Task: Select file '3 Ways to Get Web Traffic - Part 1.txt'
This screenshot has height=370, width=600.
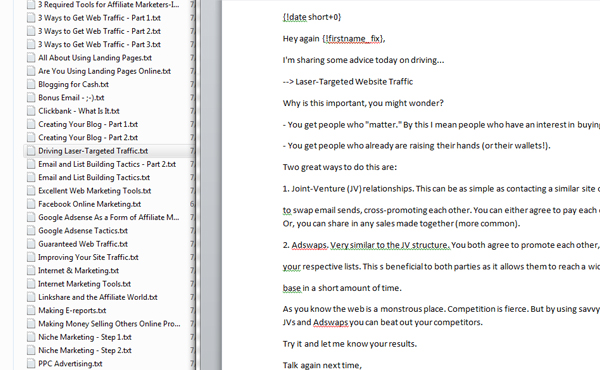Action: pos(99,18)
